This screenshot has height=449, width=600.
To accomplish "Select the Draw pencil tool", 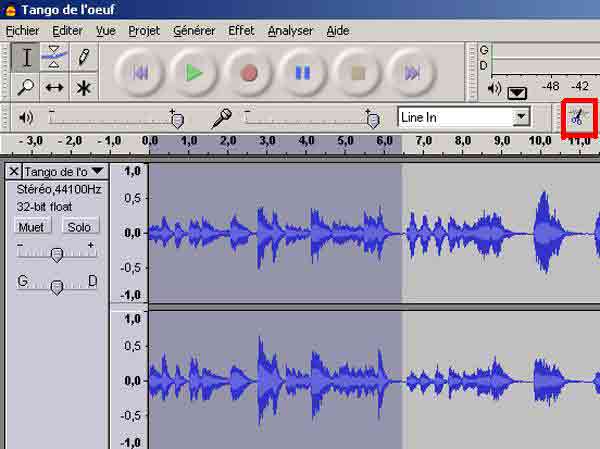I will pos(83,58).
